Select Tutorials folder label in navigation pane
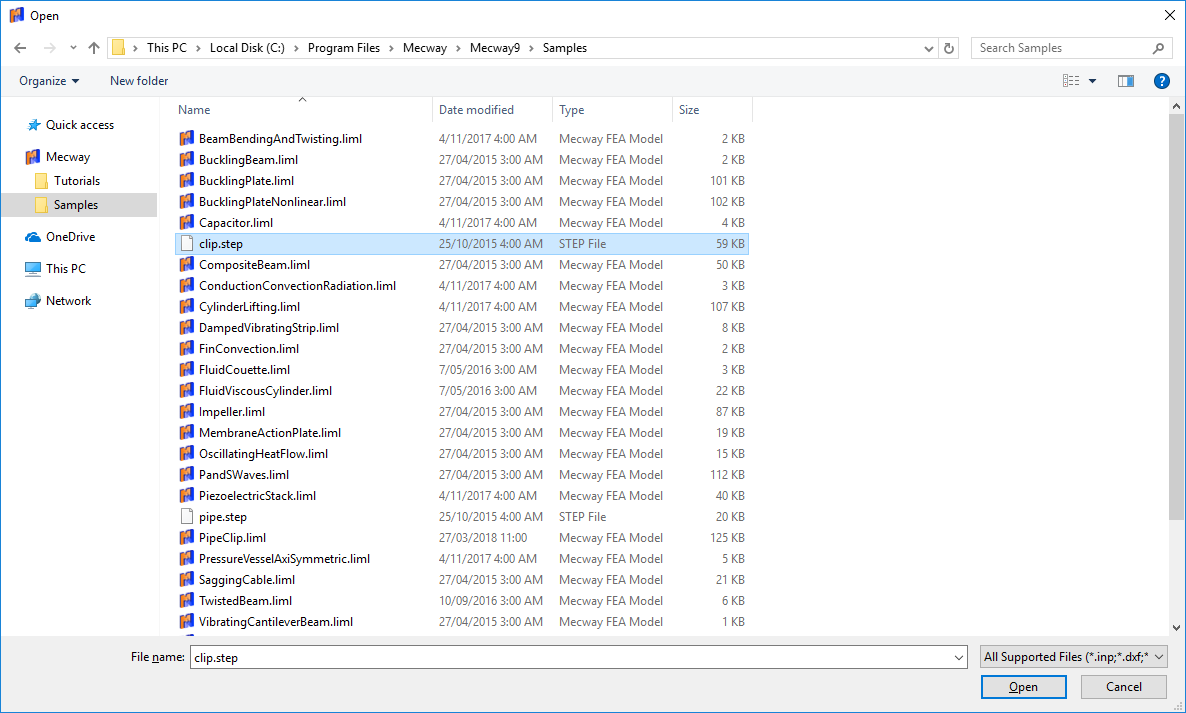 point(77,181)
